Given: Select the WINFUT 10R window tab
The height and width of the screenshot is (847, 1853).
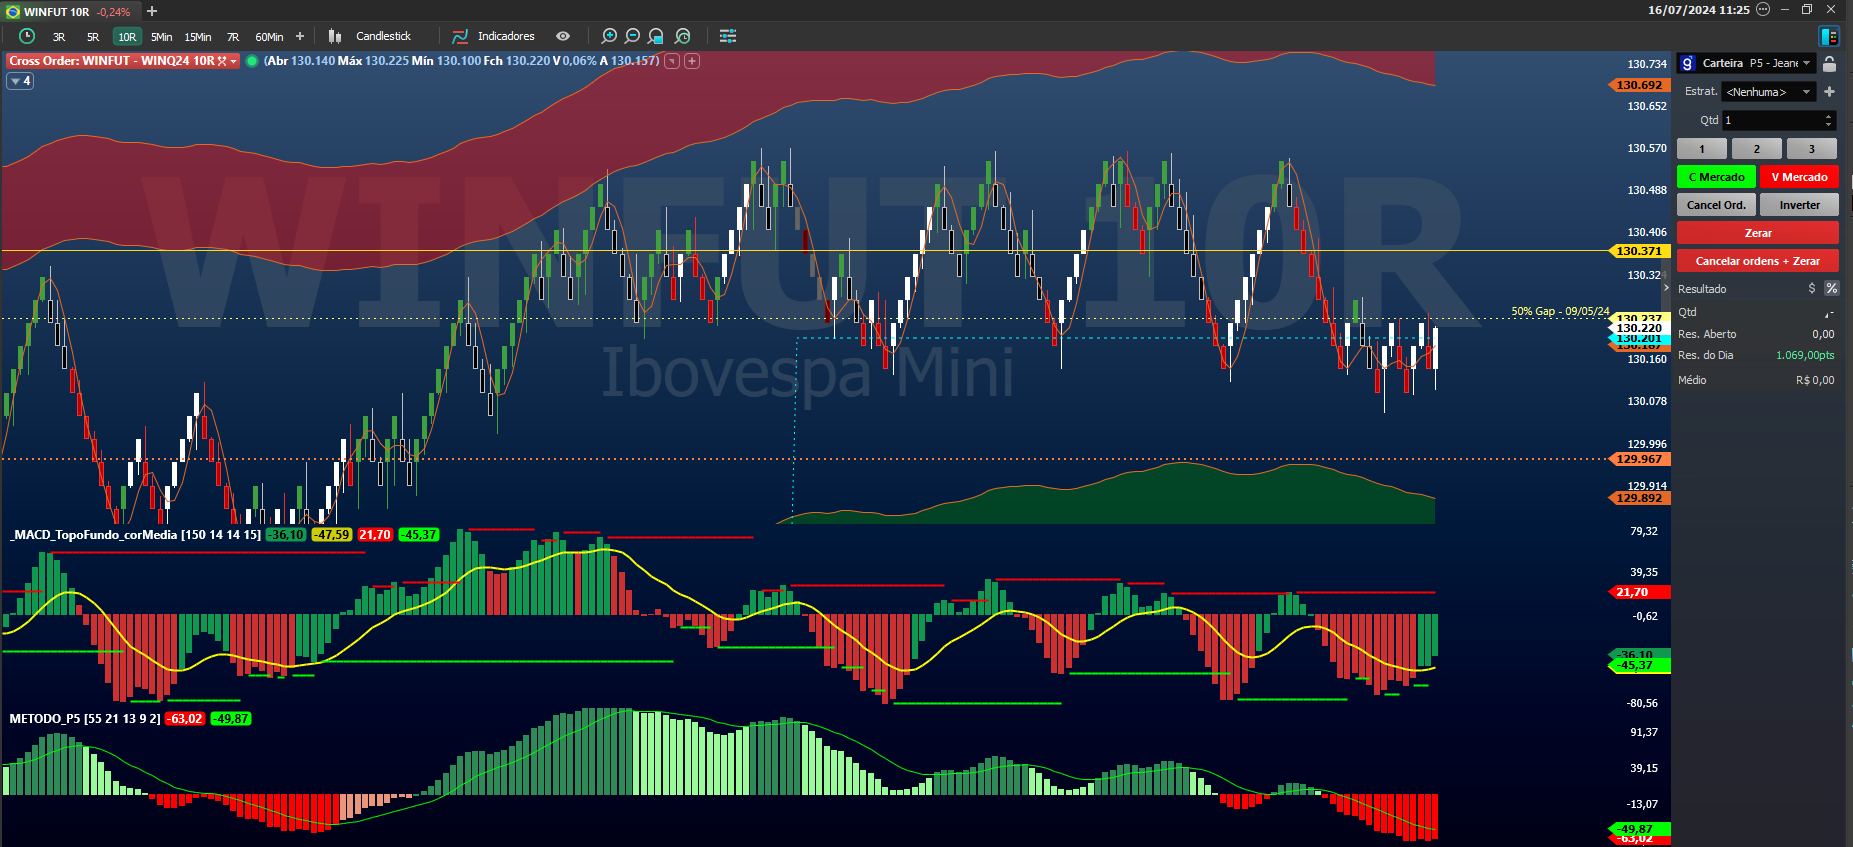Looking at the screenshot, I should [69, 12].
